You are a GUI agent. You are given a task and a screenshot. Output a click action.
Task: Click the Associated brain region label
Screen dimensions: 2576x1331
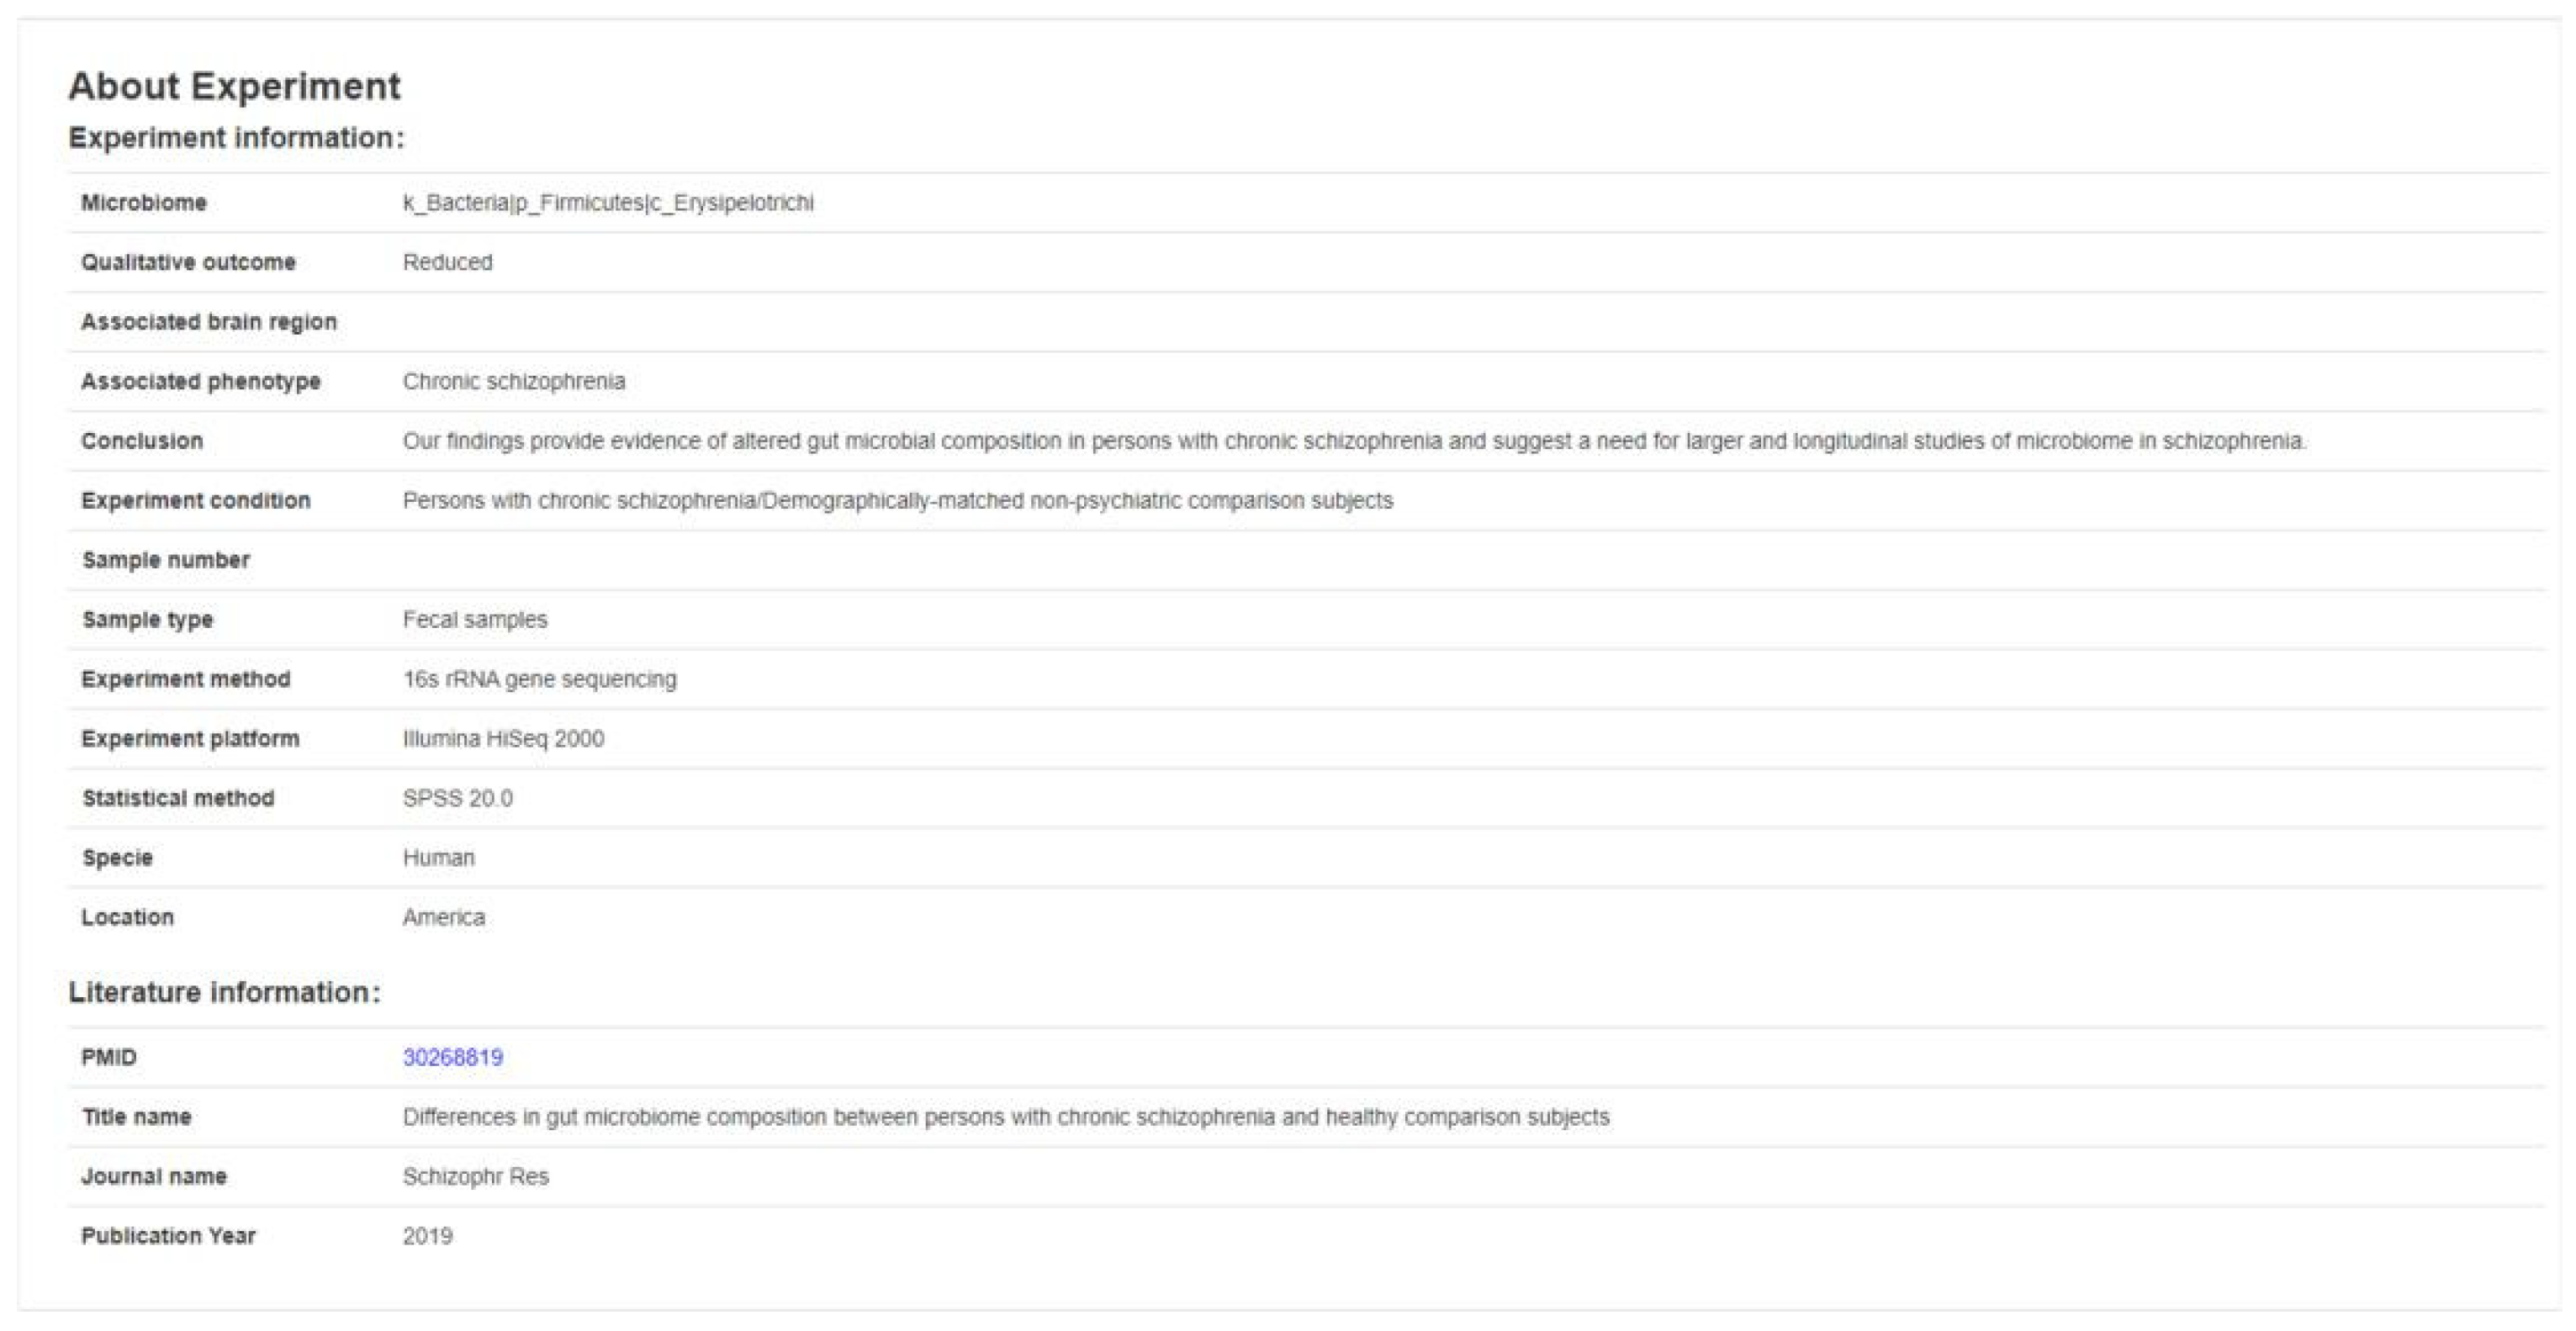(208, 322)
